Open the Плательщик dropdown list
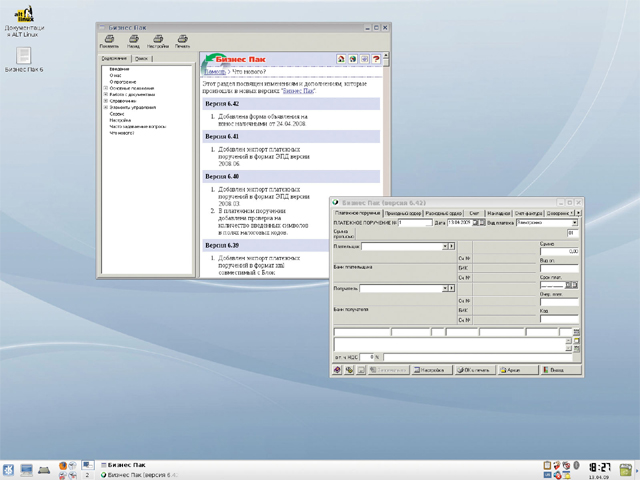 [x=445, y=246]
